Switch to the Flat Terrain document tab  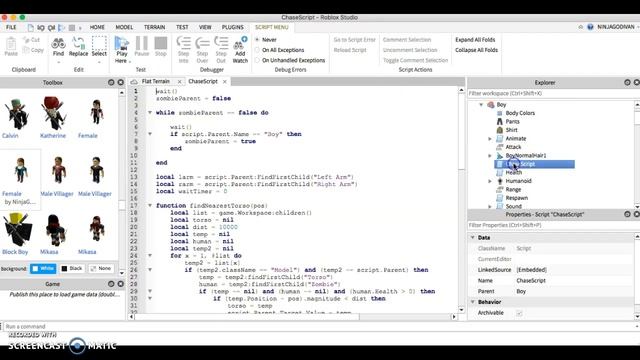pos(155,82)
